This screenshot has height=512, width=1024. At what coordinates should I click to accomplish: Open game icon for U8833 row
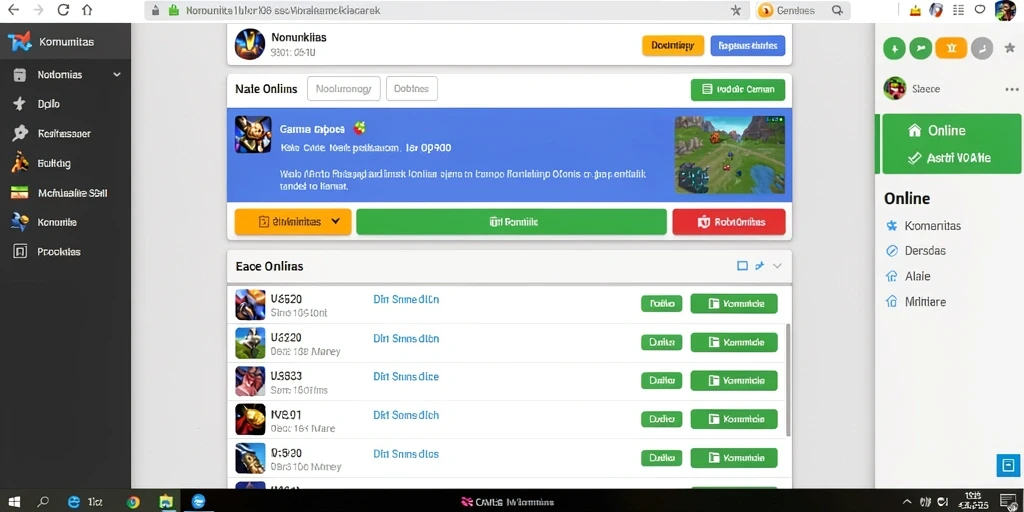pos(250,381)
